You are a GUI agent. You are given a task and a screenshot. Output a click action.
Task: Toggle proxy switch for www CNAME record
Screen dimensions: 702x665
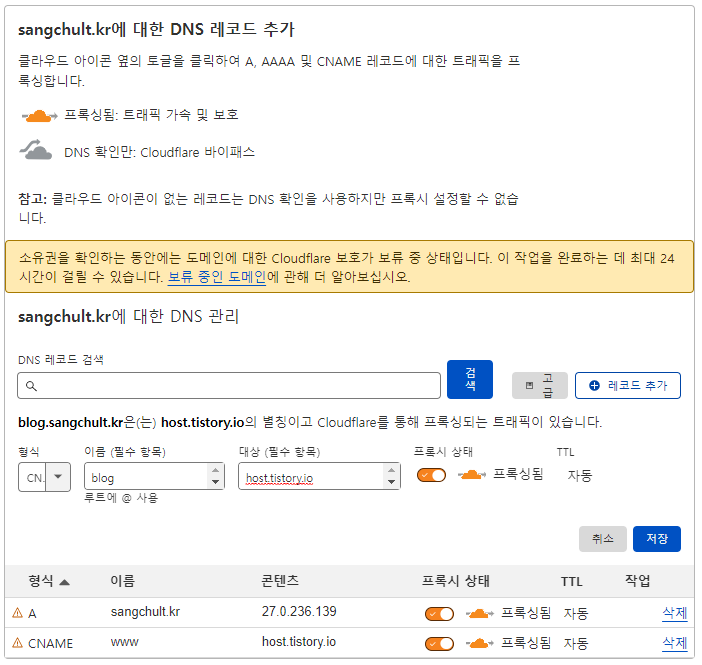439,644
